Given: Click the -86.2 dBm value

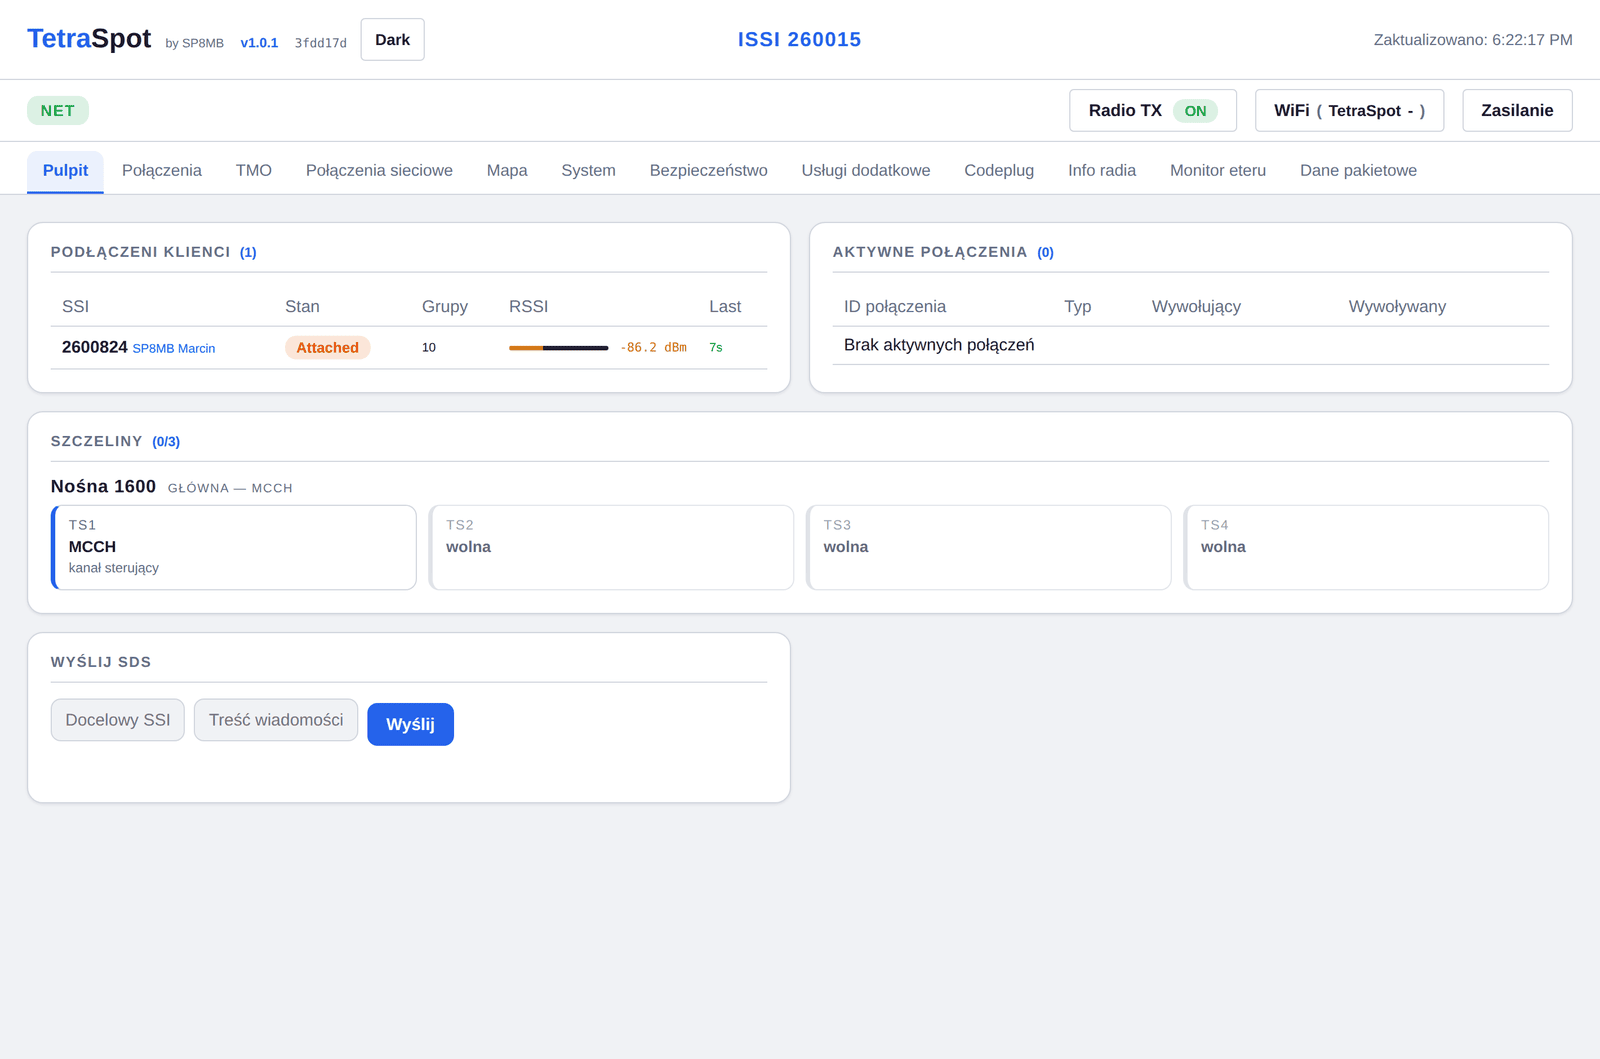Looking at the screenshot, I should pos(653,348).
